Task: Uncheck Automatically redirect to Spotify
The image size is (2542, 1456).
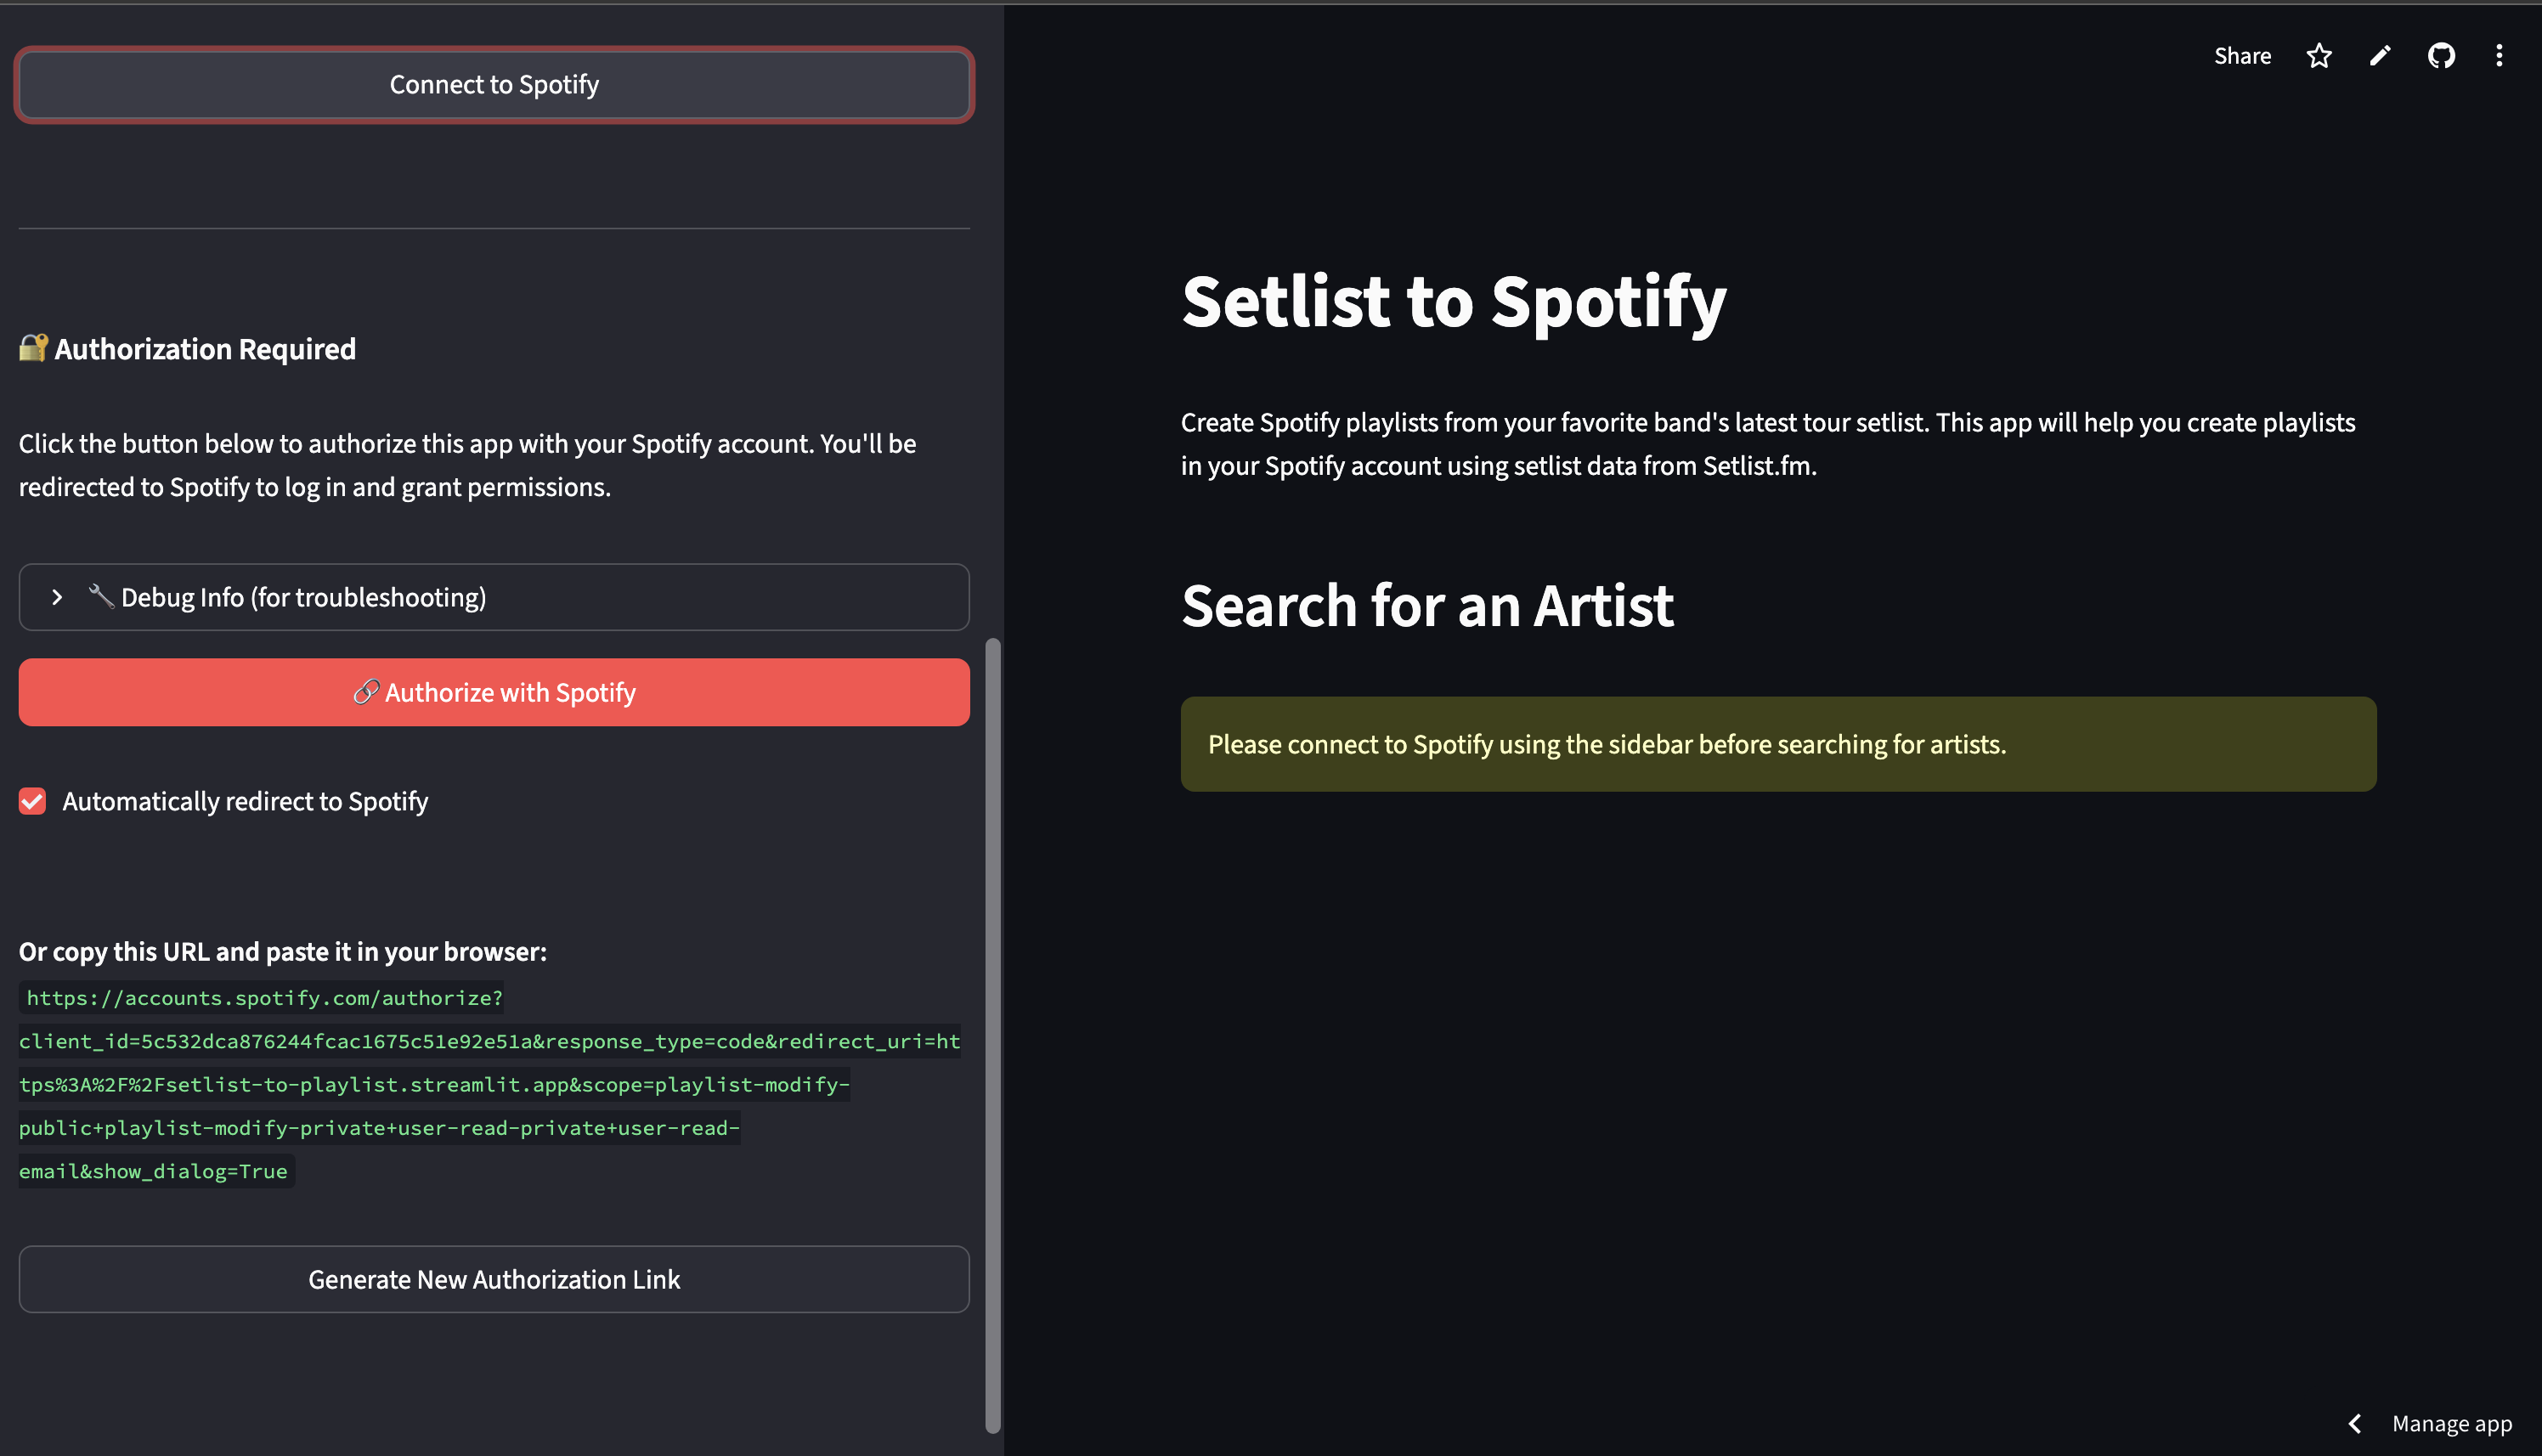Action: [33, 801]
